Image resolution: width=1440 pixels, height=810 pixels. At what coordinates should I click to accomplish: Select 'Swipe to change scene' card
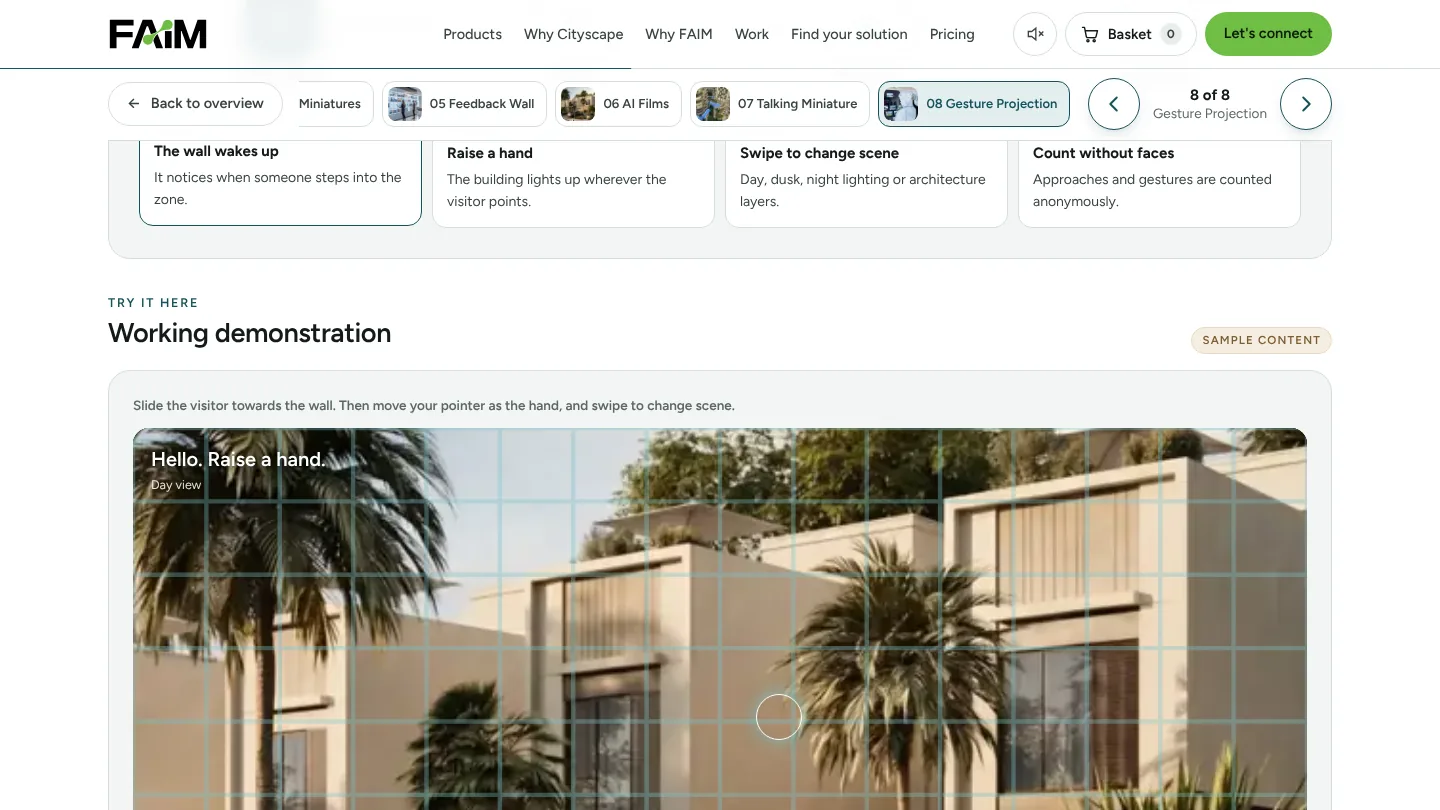[x=866, y=184]
